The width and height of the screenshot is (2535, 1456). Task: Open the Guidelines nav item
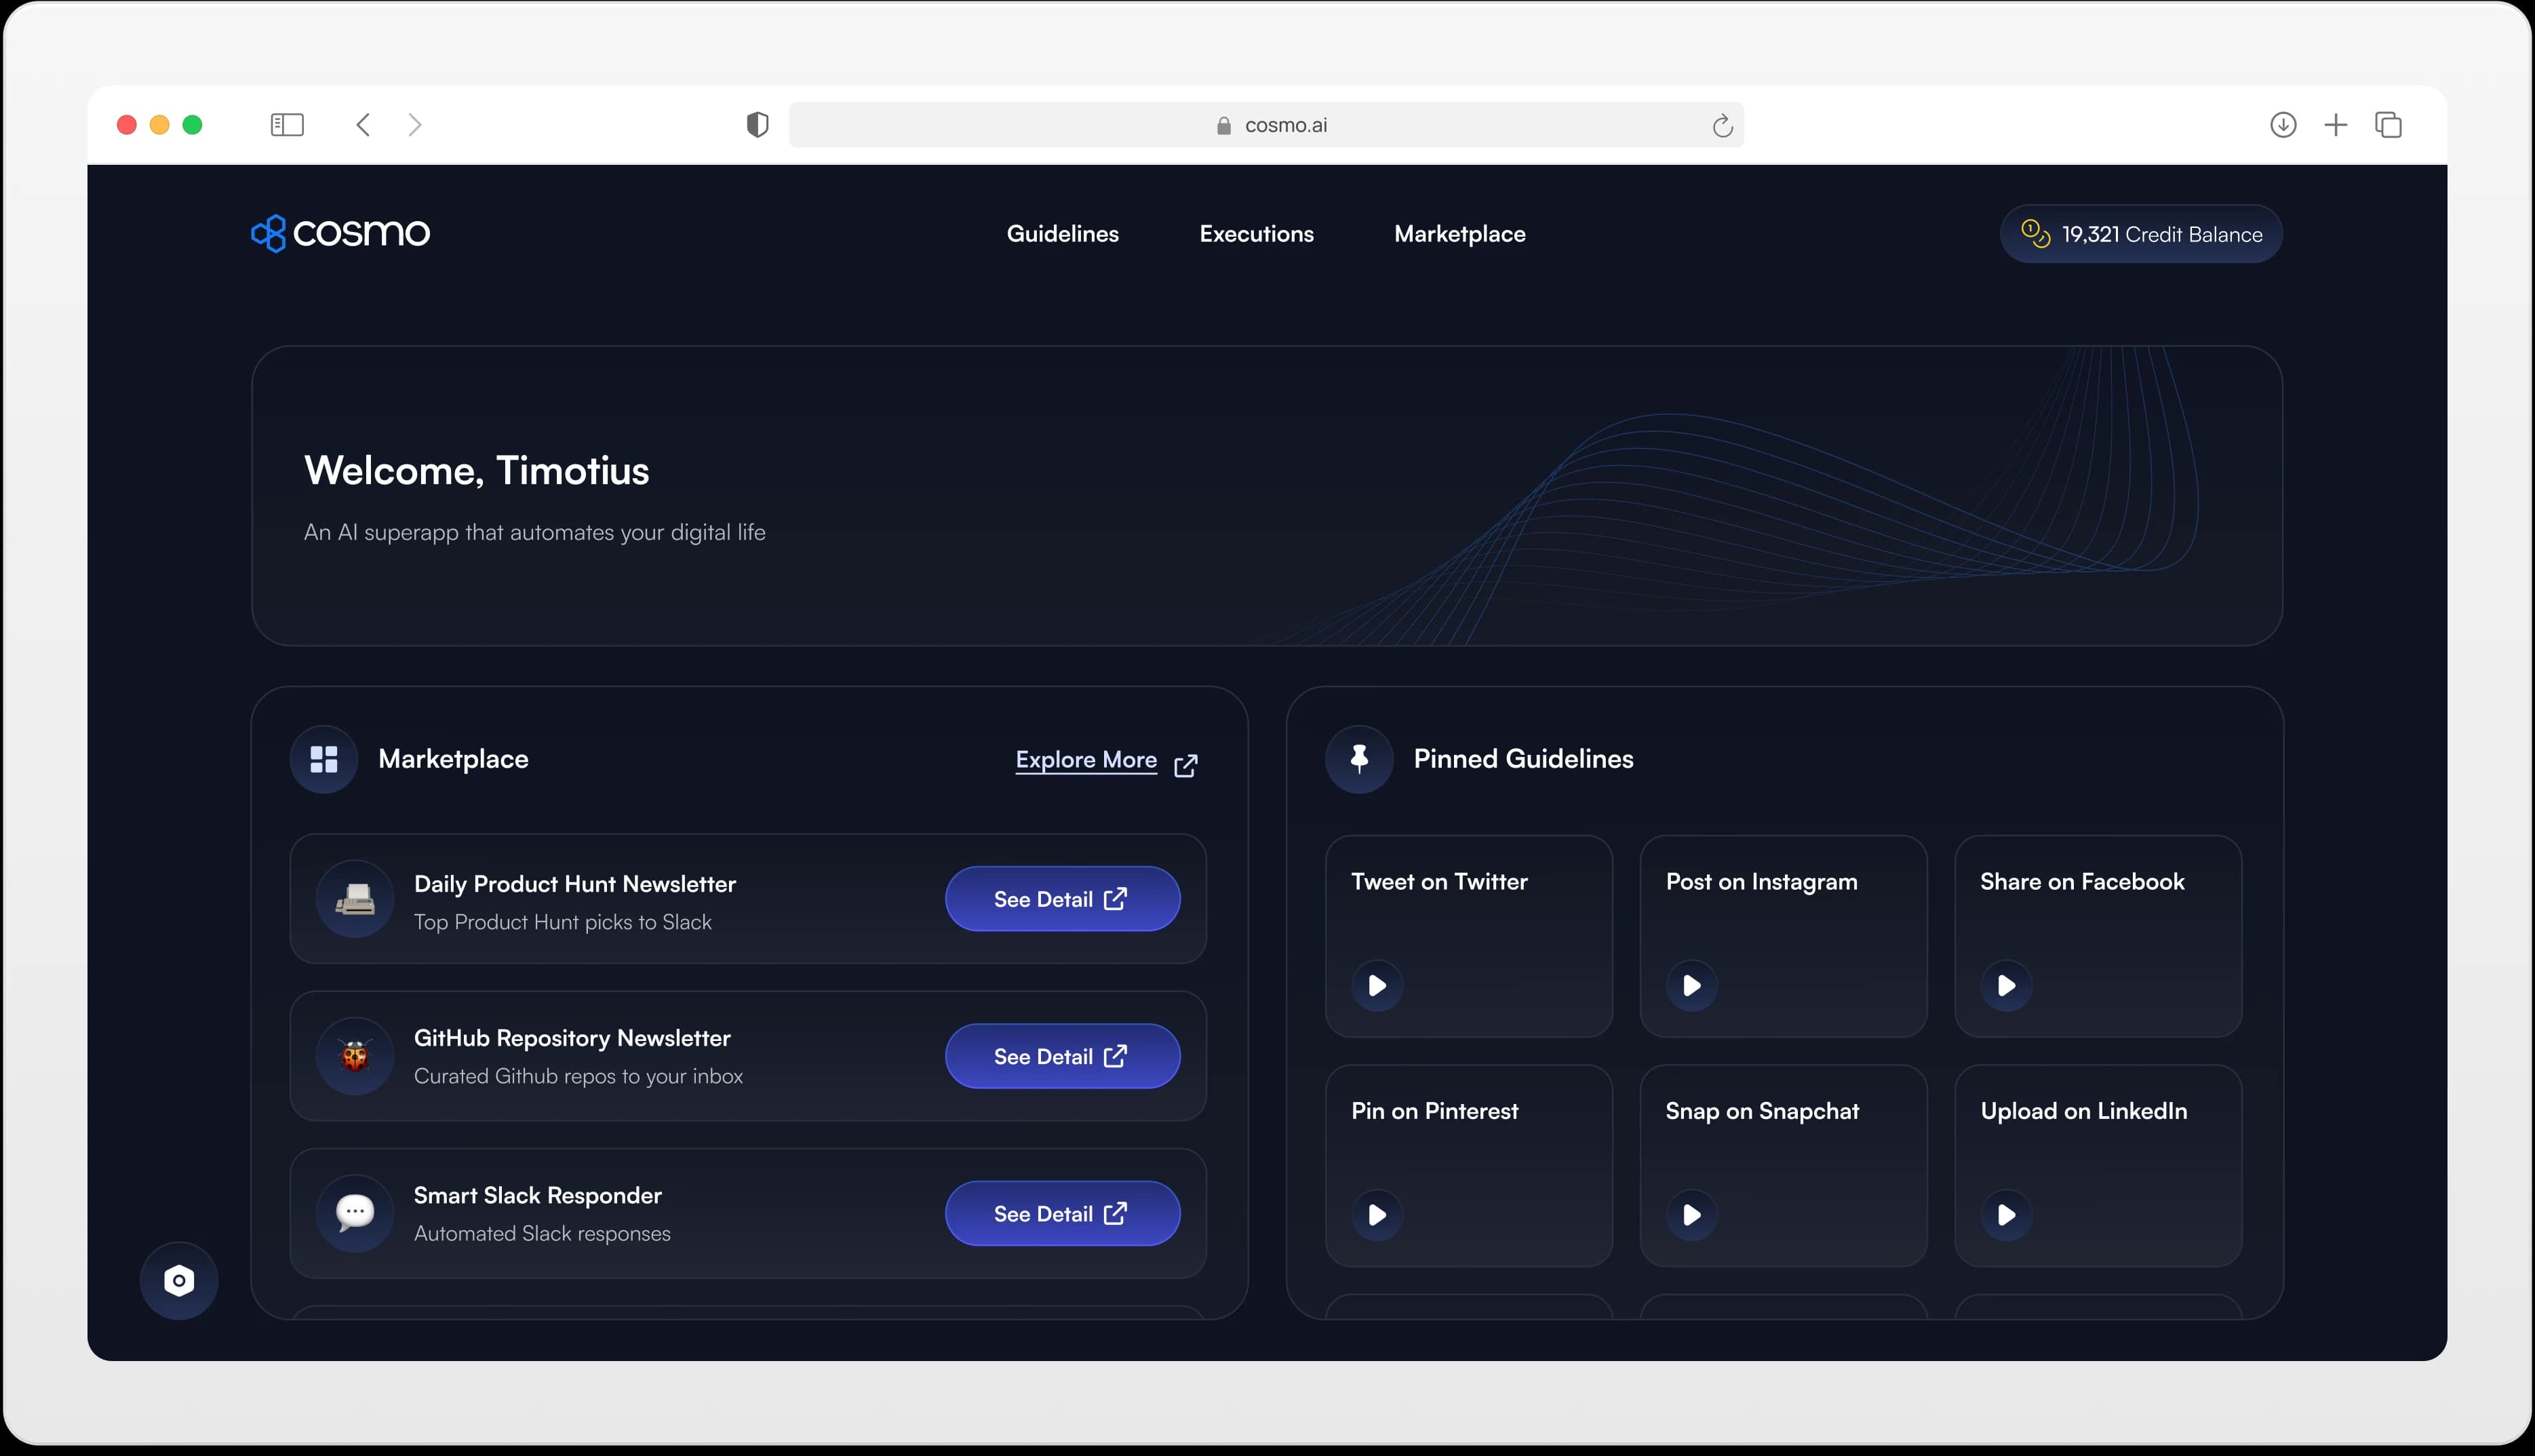[1062, 234]
